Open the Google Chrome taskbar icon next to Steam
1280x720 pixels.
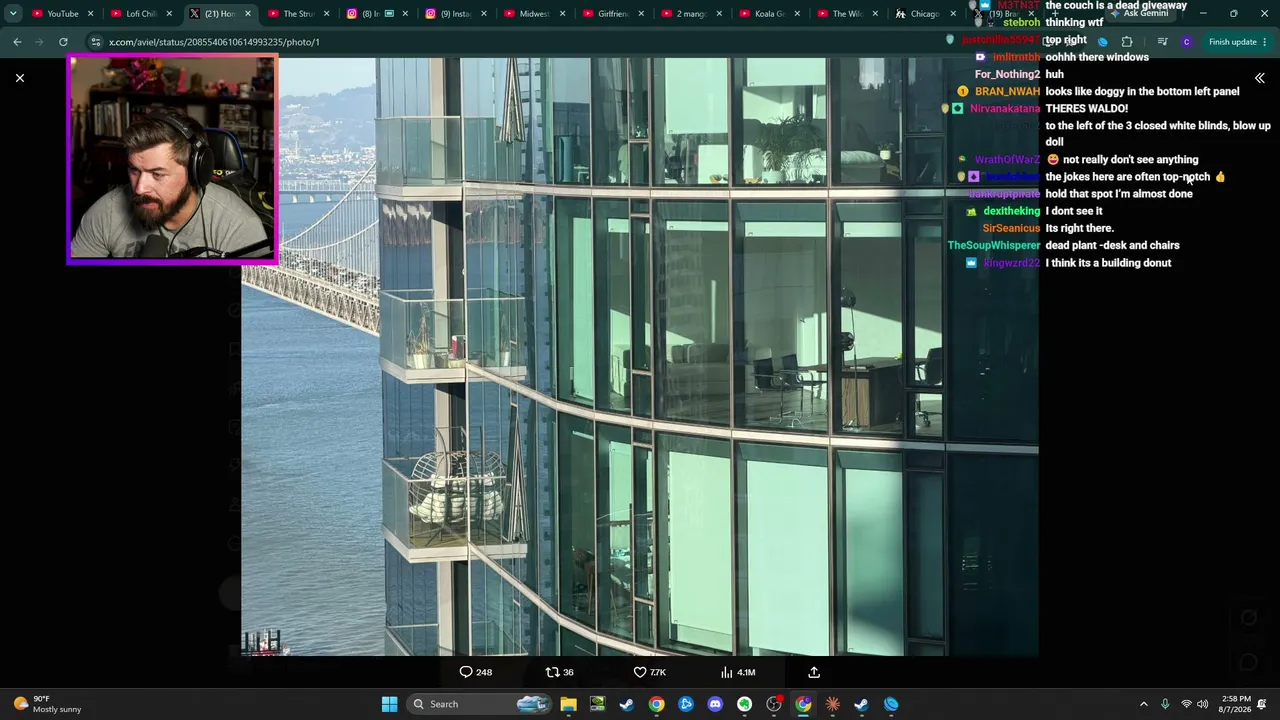click(656, 704)
